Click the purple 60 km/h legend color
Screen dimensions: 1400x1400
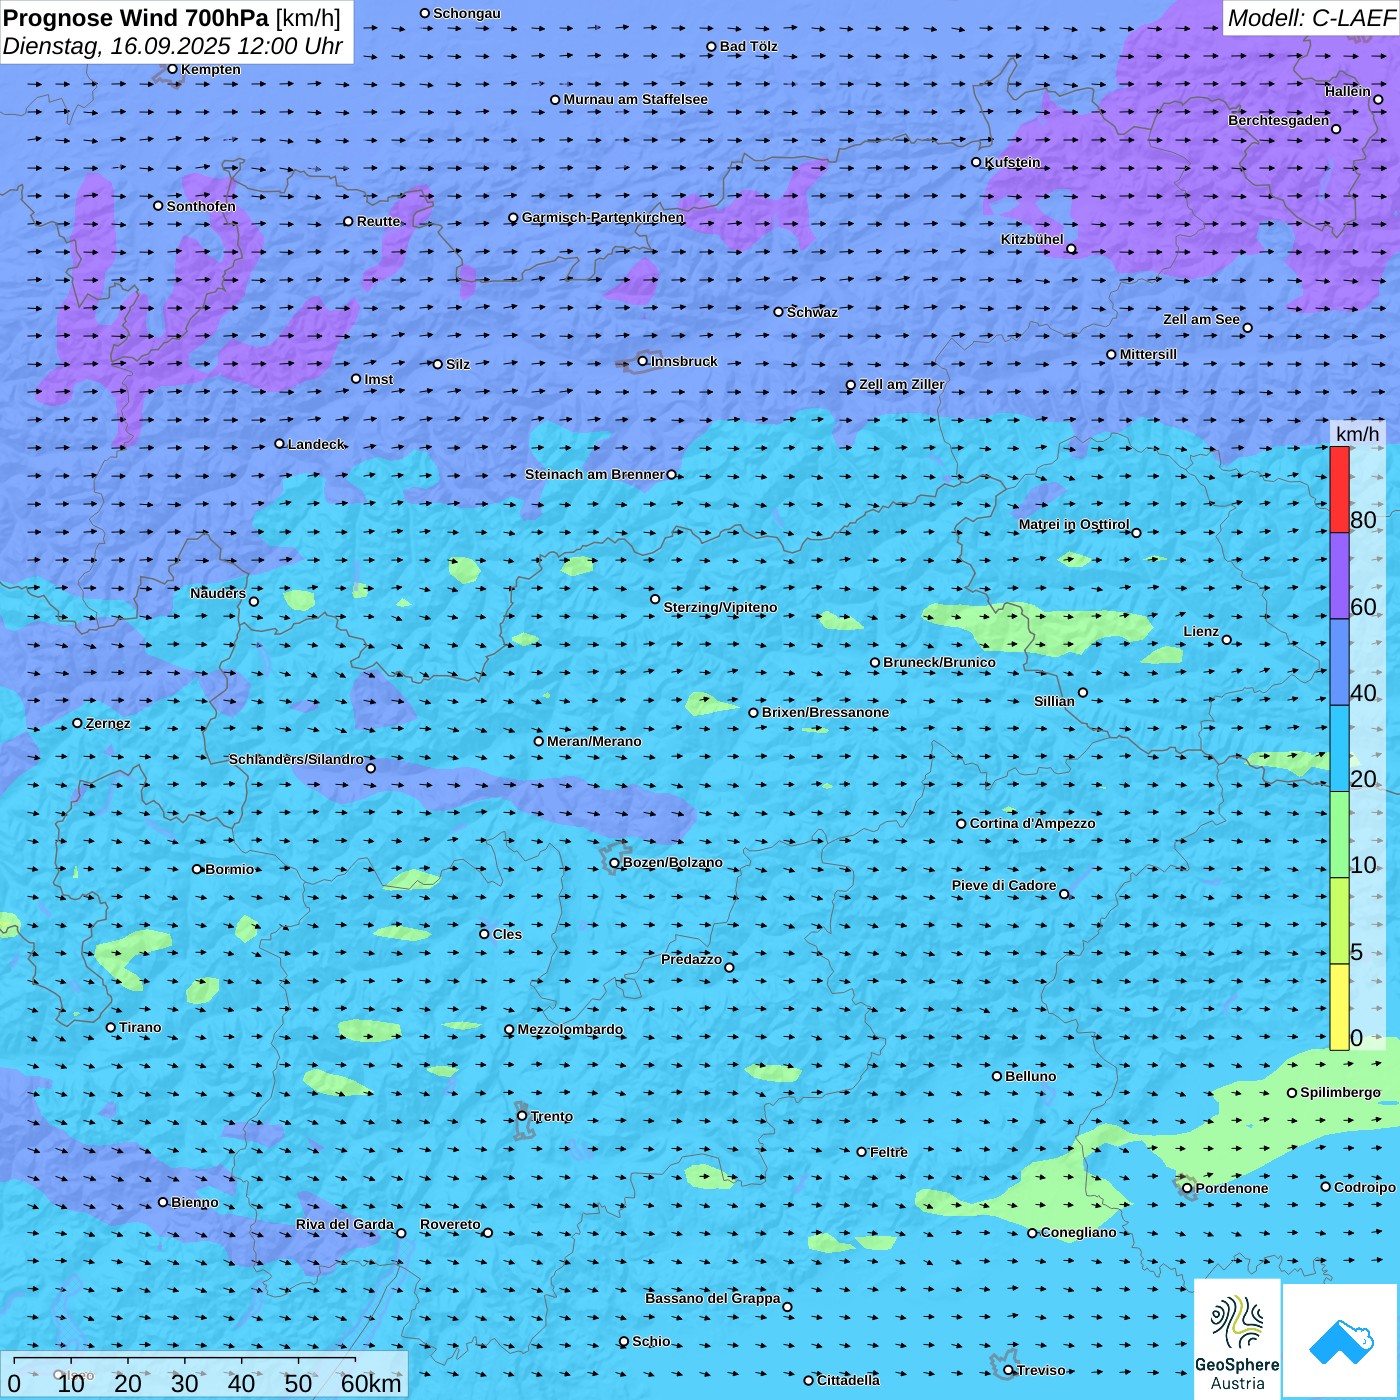(x=1339, y=575)
